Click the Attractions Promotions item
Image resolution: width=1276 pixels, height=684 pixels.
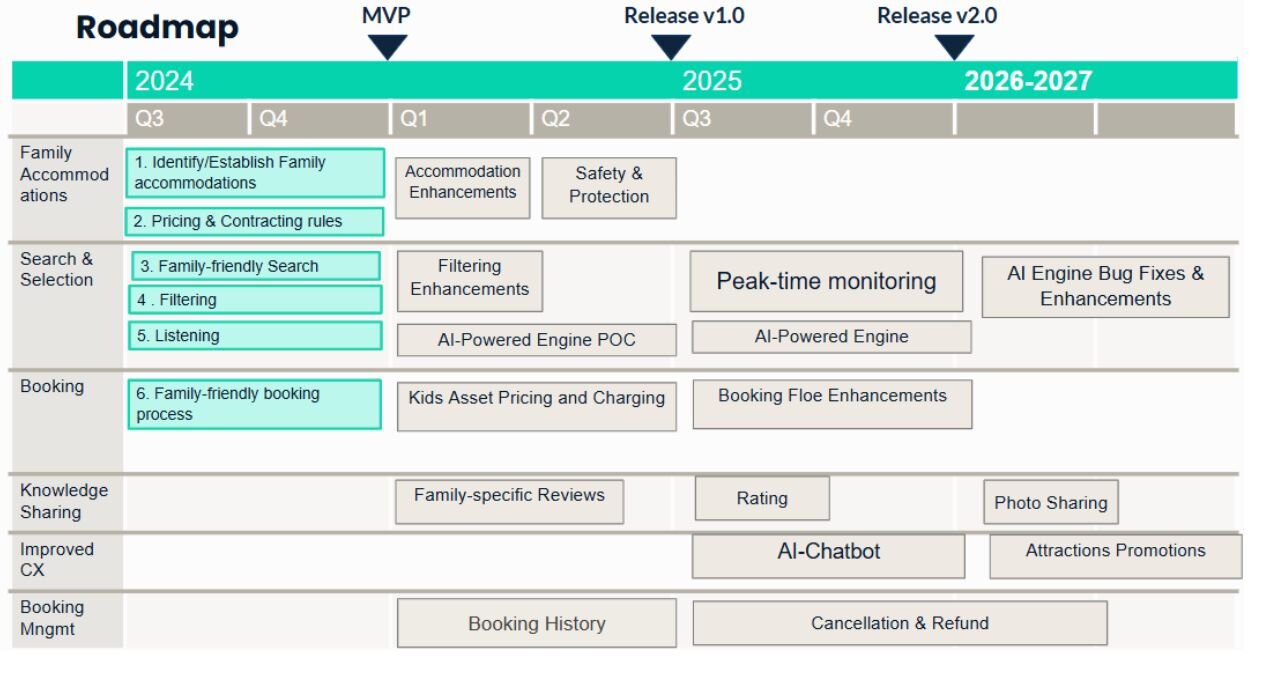click(1115, 555)
